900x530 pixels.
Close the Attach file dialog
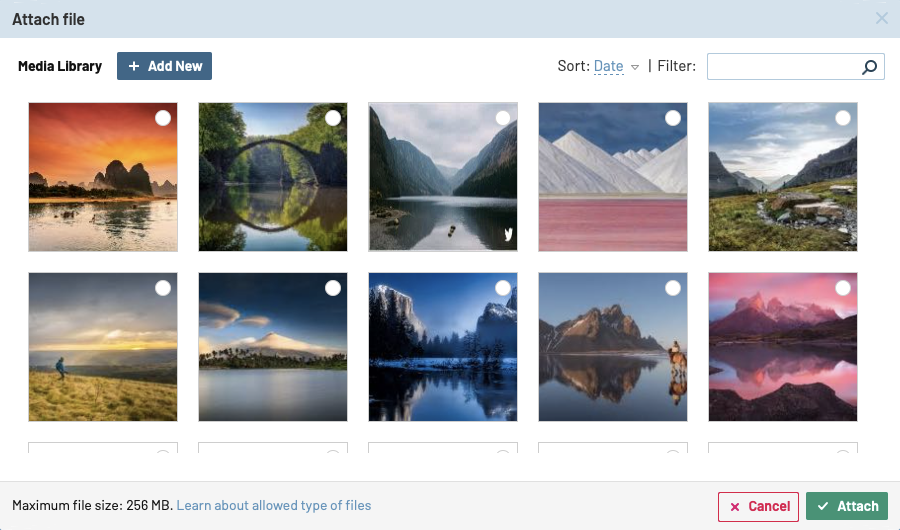point(881,18)
